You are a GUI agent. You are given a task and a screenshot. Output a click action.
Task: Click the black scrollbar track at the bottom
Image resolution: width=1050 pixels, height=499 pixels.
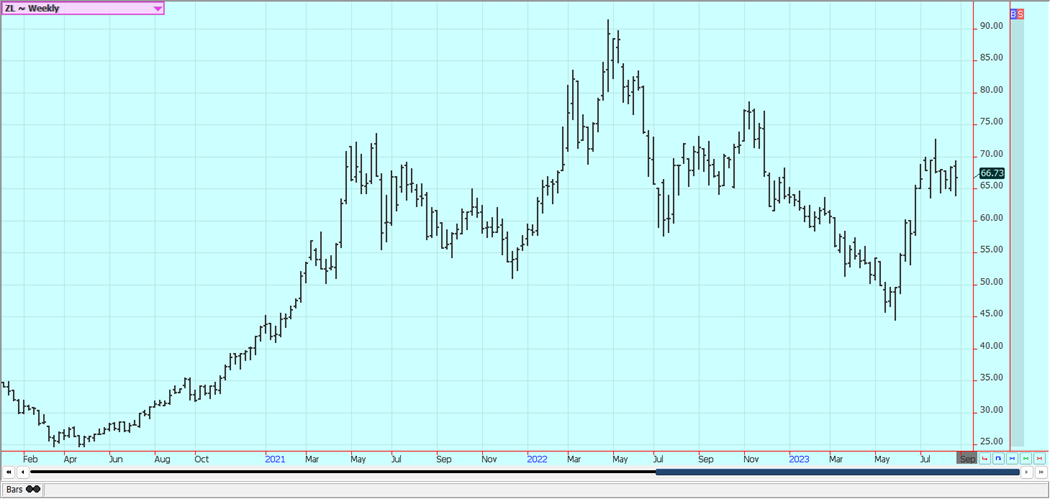tap(342, 472)
